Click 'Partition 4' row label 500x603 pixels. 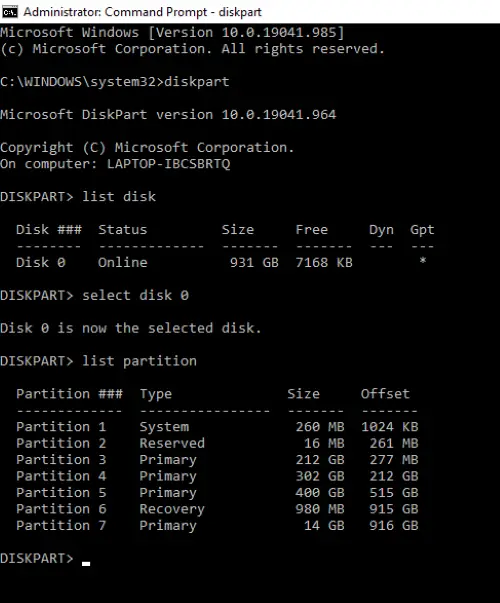[x=61, y=476]
